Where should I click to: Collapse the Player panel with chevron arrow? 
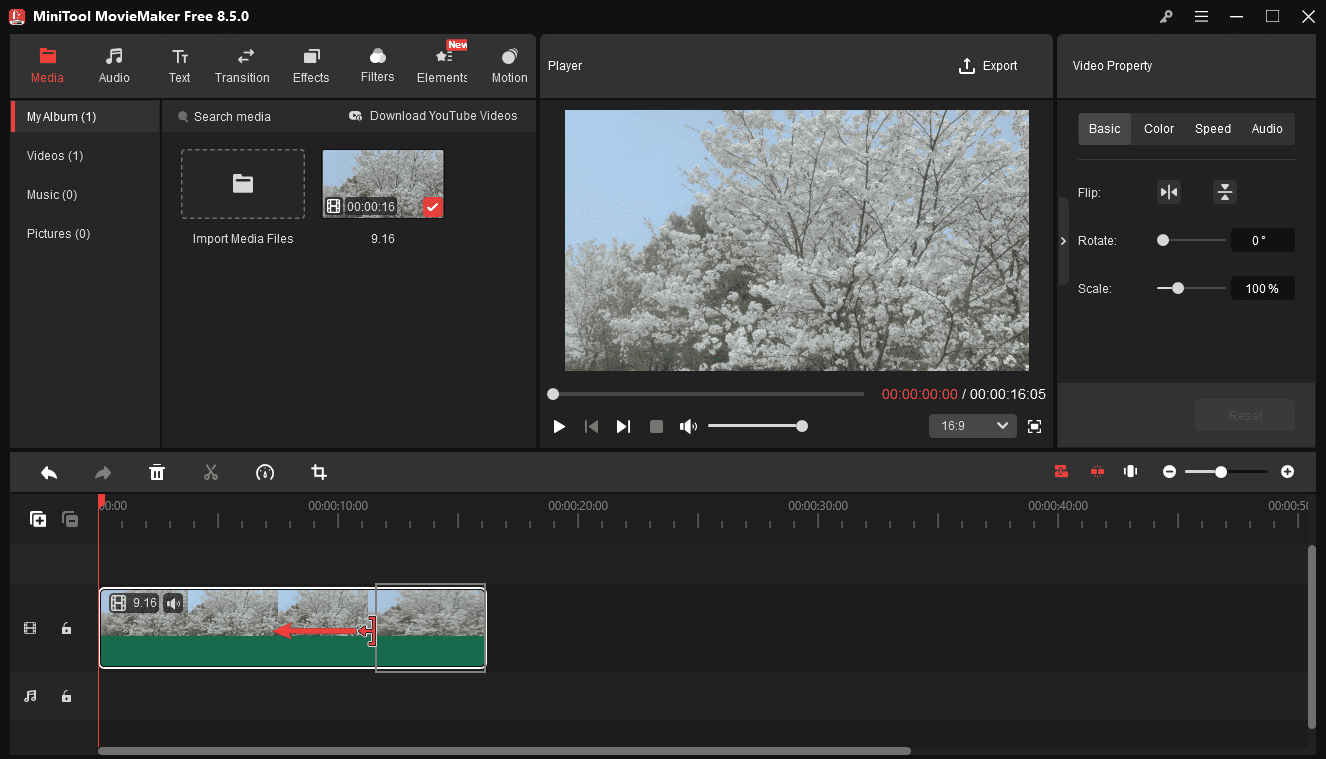[x=1063, y=240]
